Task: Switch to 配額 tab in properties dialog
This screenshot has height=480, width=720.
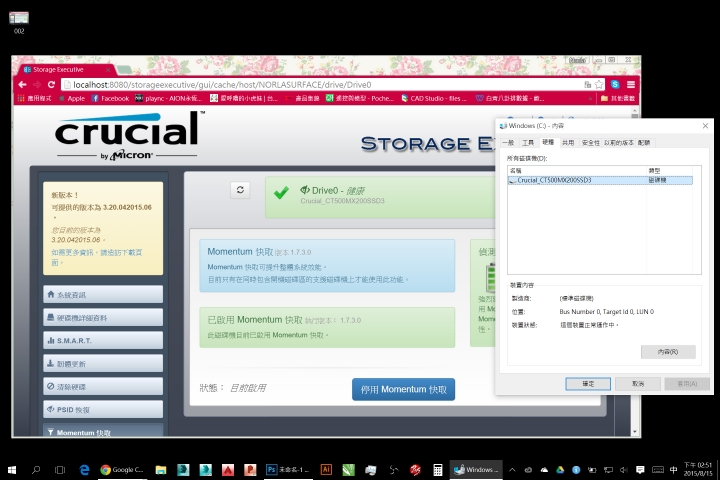Action: click(644, 143)
